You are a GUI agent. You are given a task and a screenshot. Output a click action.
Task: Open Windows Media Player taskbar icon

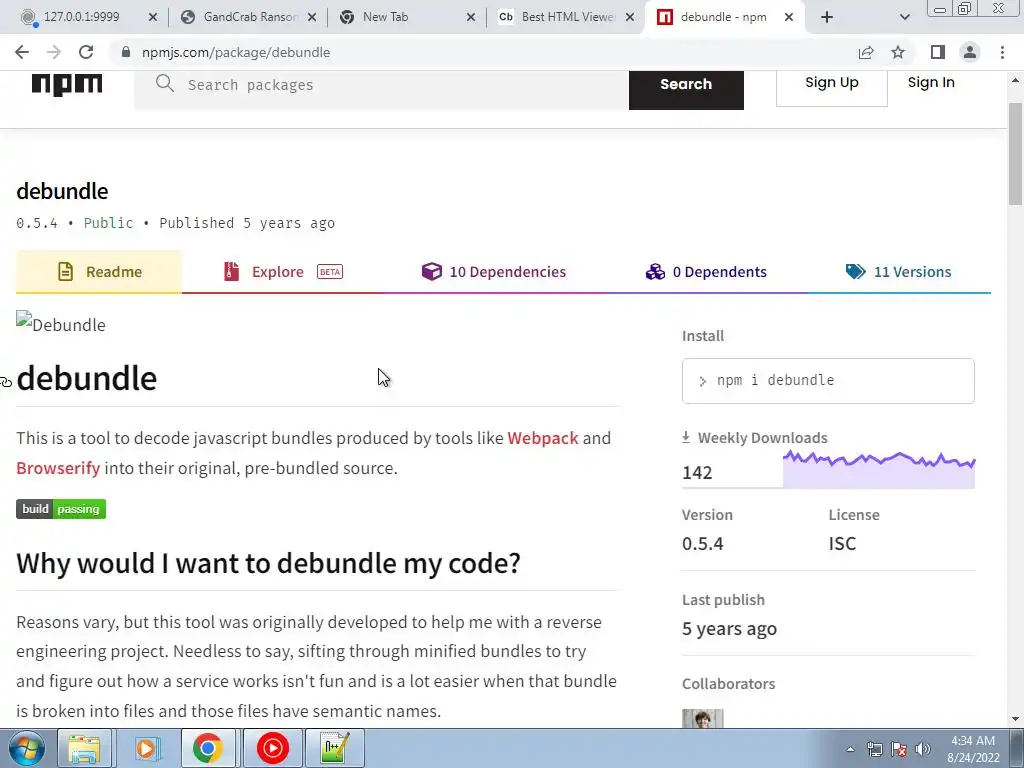(147, 748)
